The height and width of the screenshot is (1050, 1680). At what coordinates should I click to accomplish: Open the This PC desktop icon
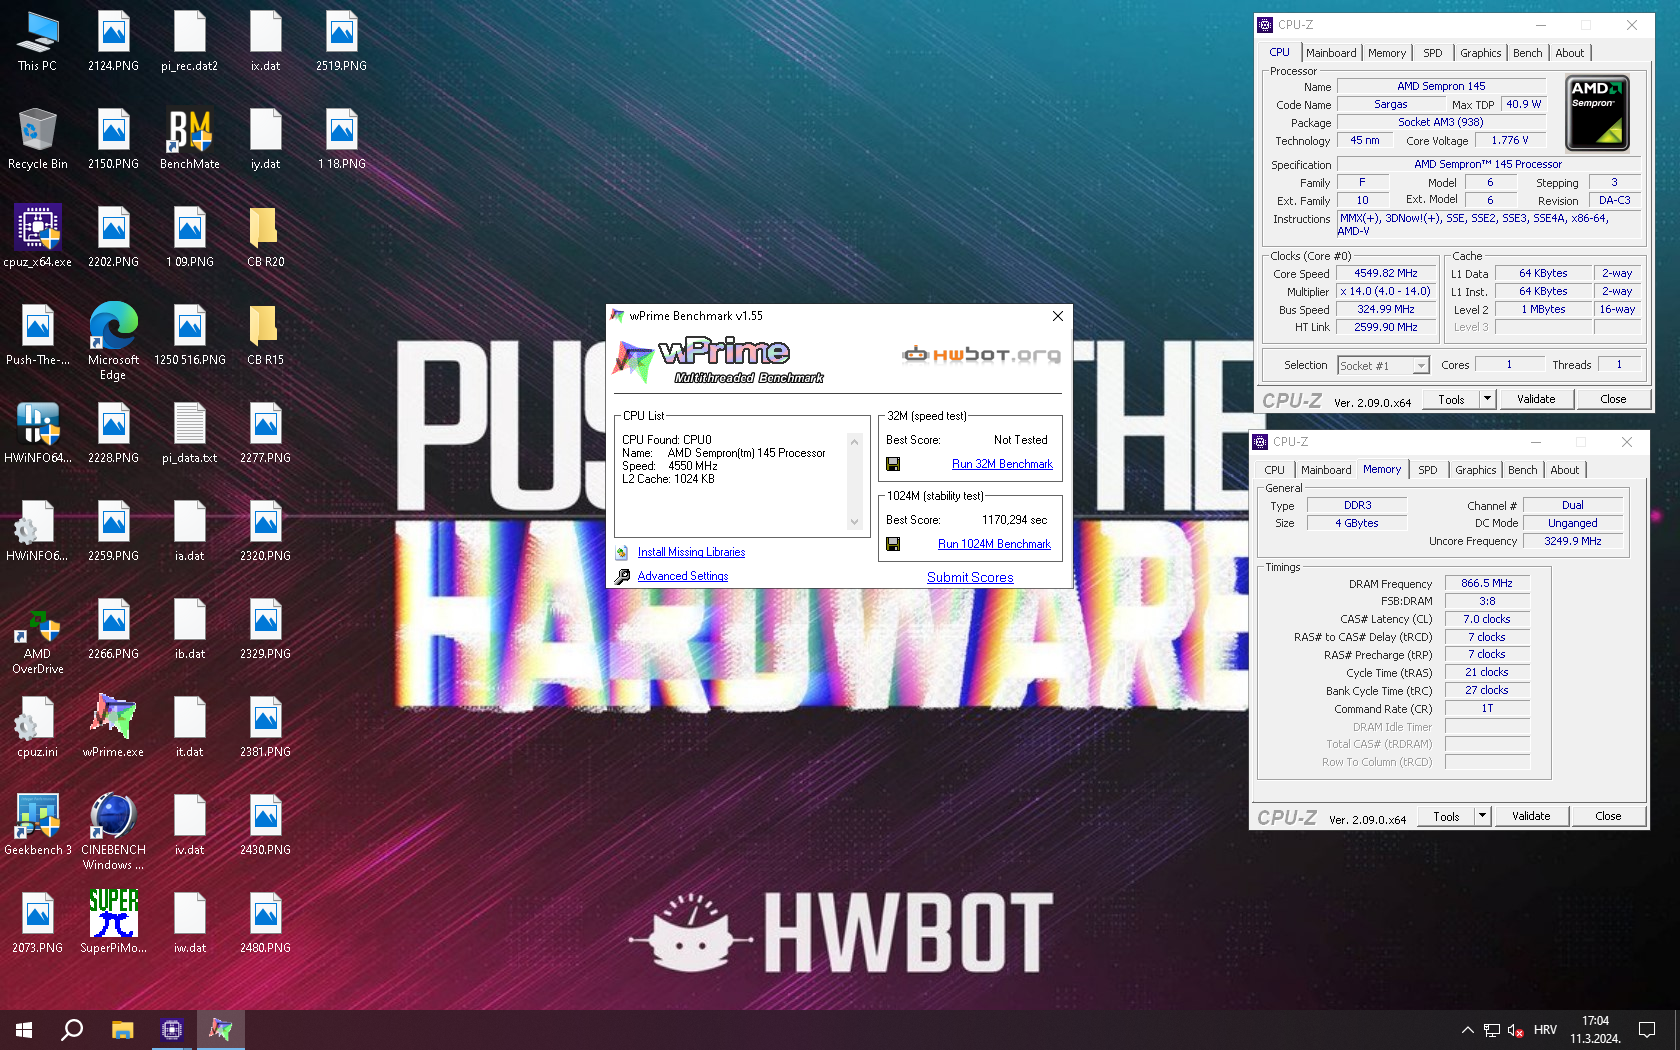click(37, 41)
